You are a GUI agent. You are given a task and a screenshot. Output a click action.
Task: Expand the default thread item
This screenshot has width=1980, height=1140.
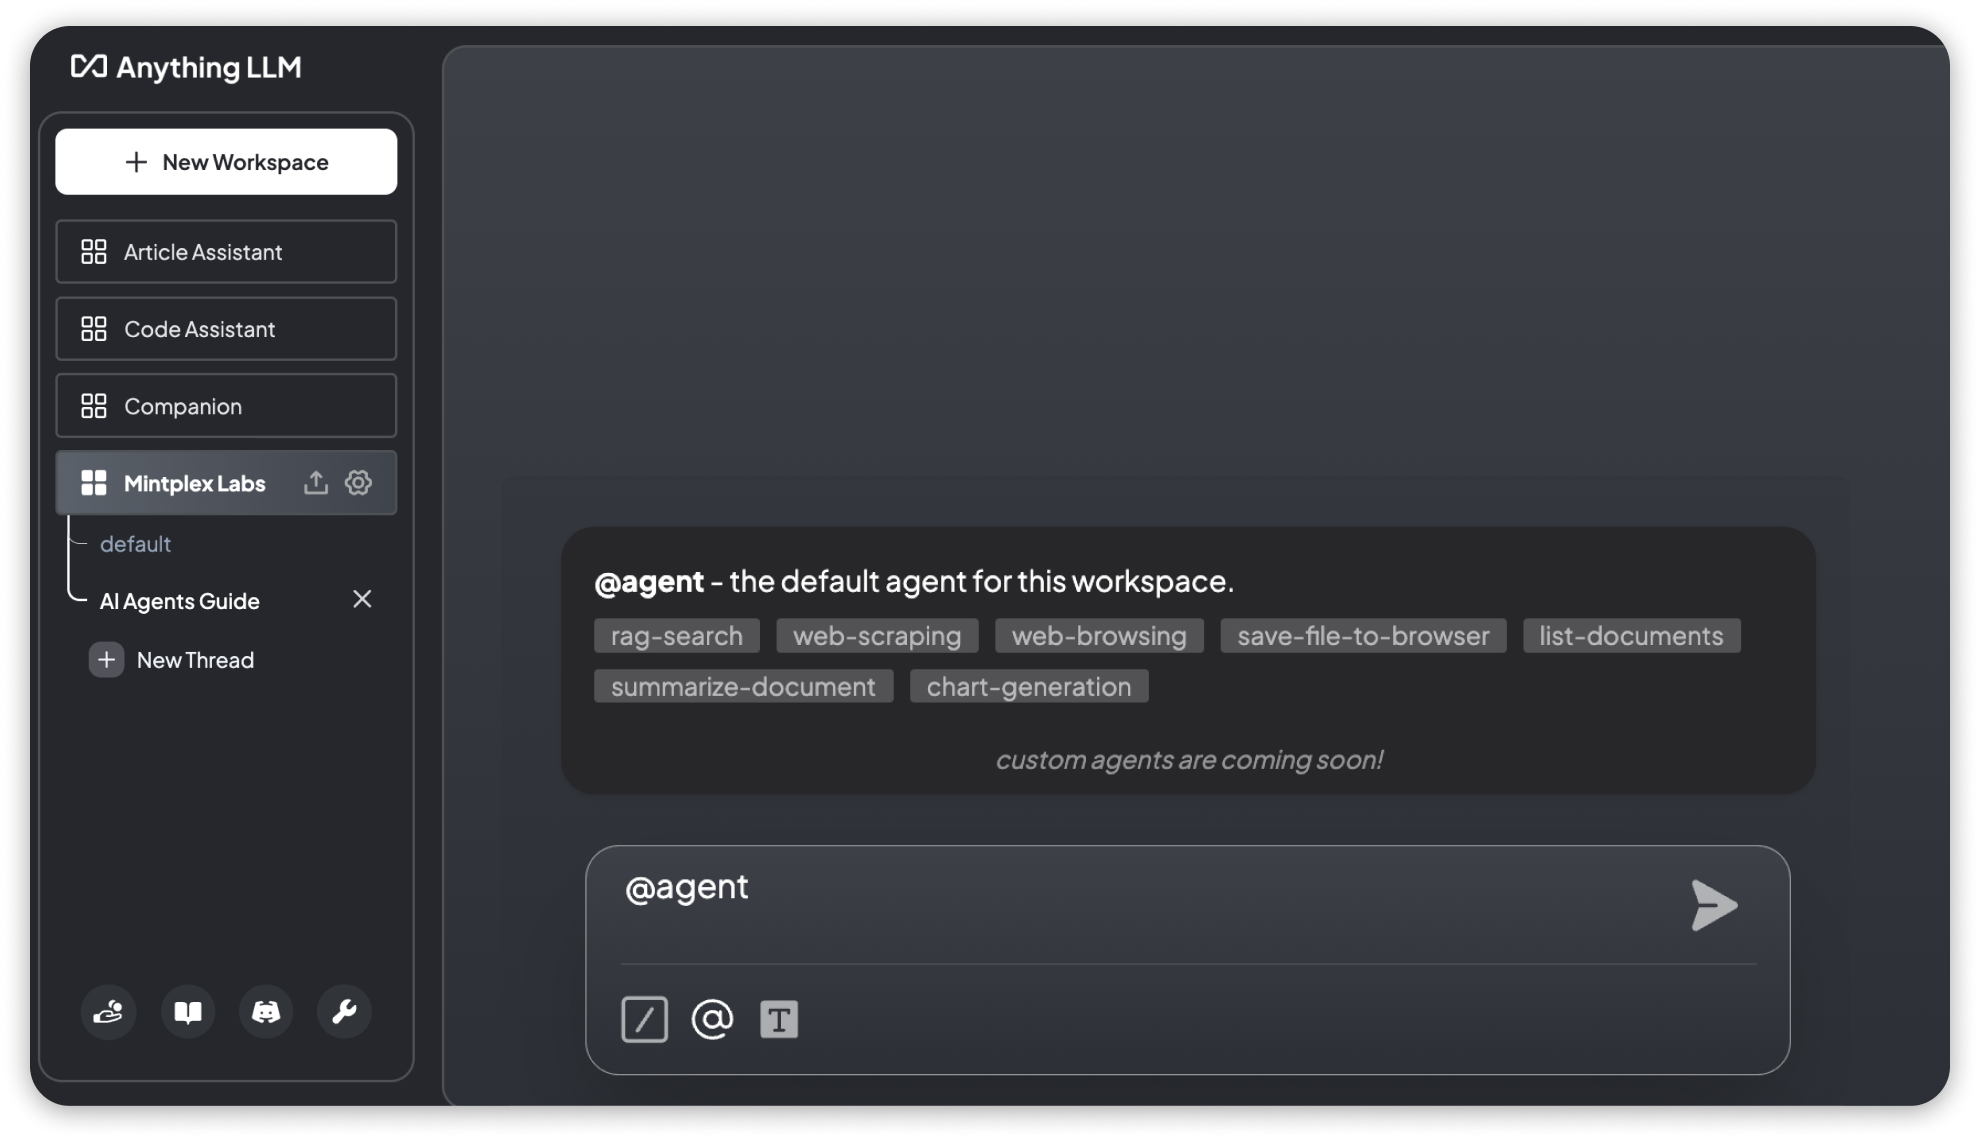pyautogui.click(x=136, y=543)
